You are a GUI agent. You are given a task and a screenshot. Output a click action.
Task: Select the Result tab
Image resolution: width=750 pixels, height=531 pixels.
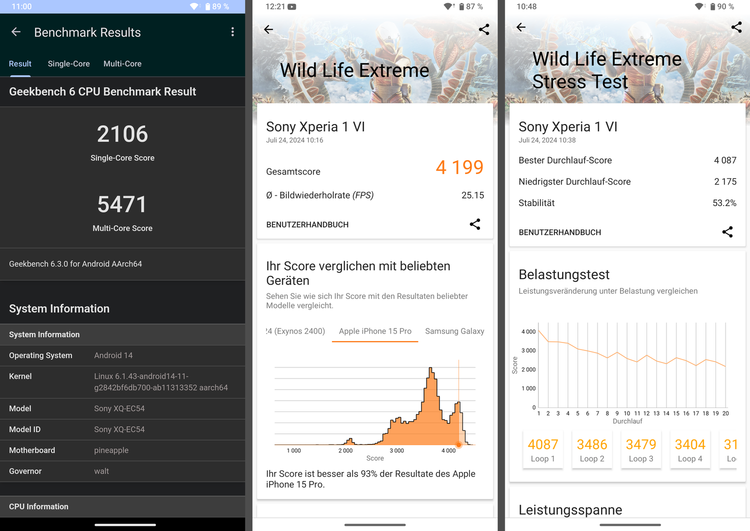pyautogui.click(x=20, y=64)
